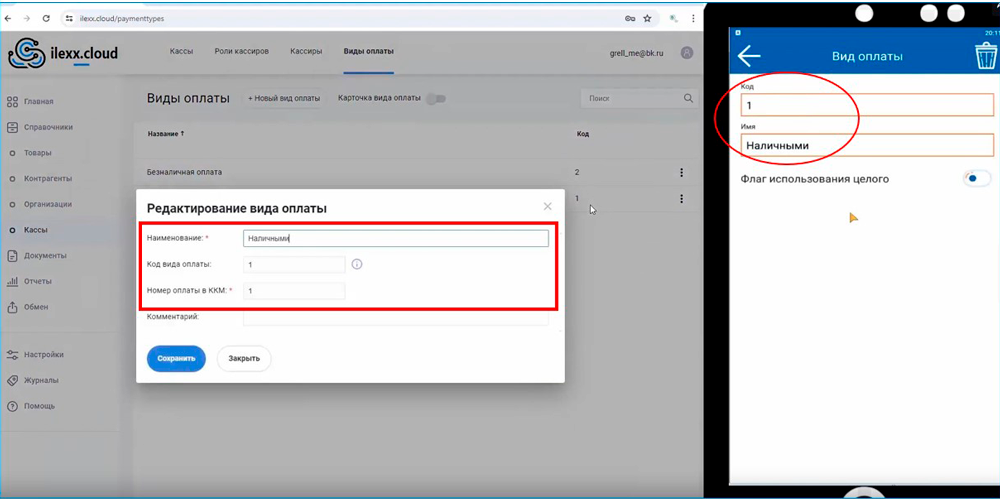Expand the Справочники sidebar section
This screenshot has width=1000, height=500.
pos(48,128)
